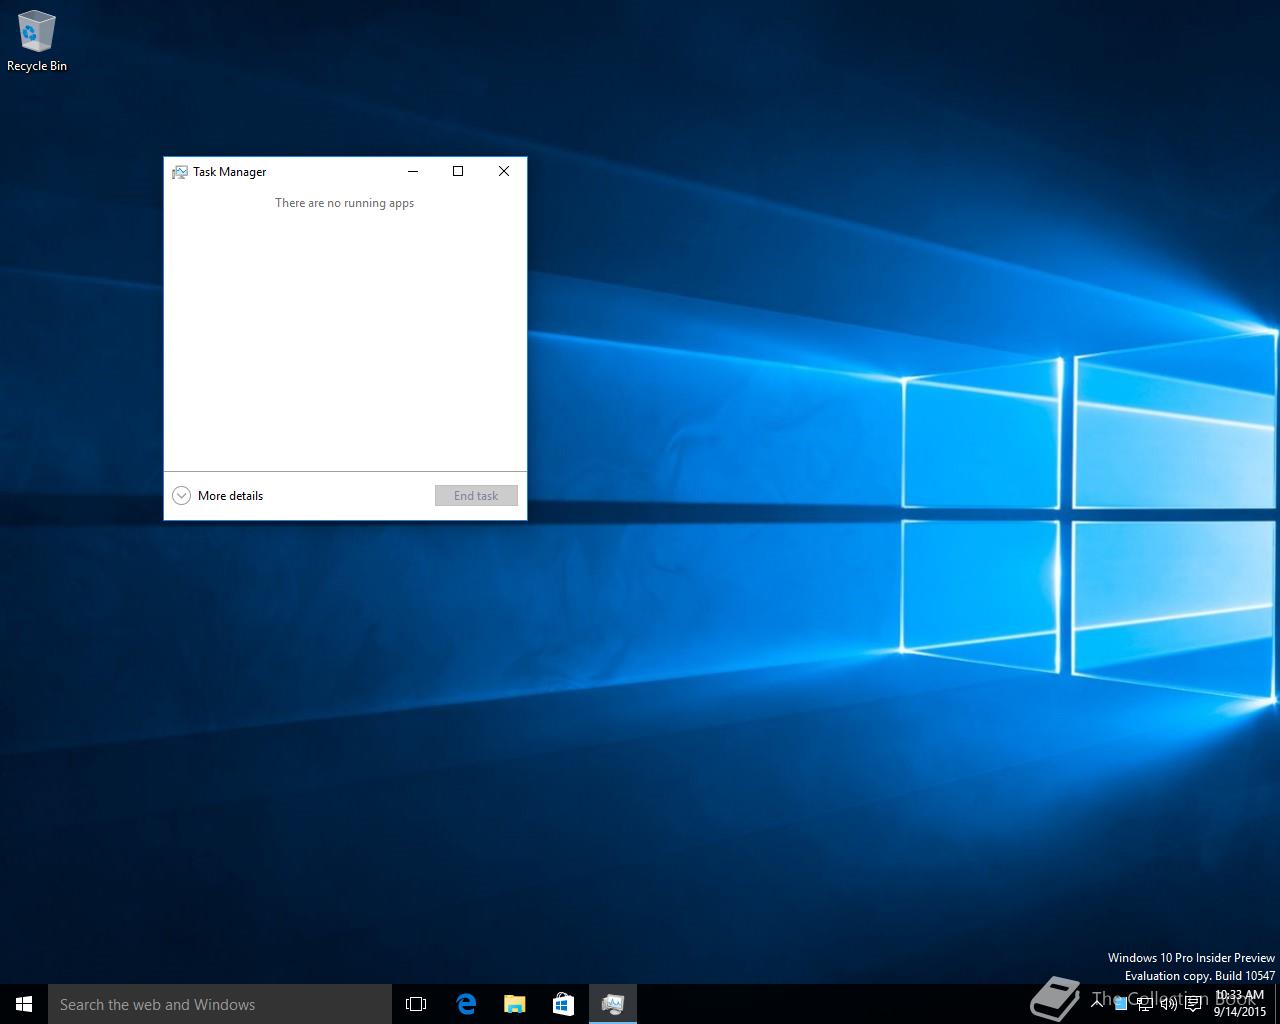Click the disabled End task button

pyautogui.click(x=476, y=496)
